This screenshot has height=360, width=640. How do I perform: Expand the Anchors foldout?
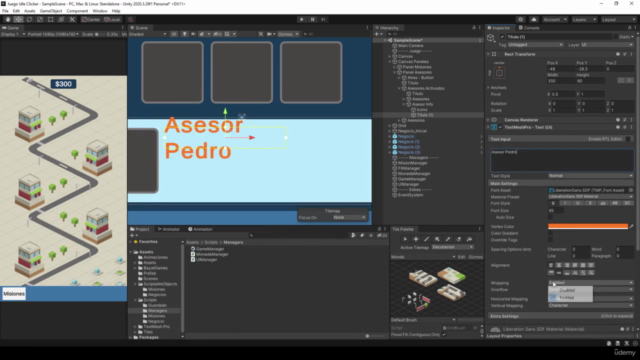[488, 87]
